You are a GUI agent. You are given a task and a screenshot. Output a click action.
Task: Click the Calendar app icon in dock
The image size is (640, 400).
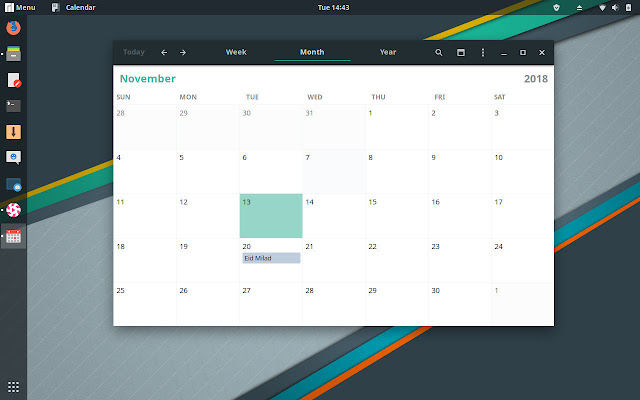pyautogui.click(x=13, y=236)
